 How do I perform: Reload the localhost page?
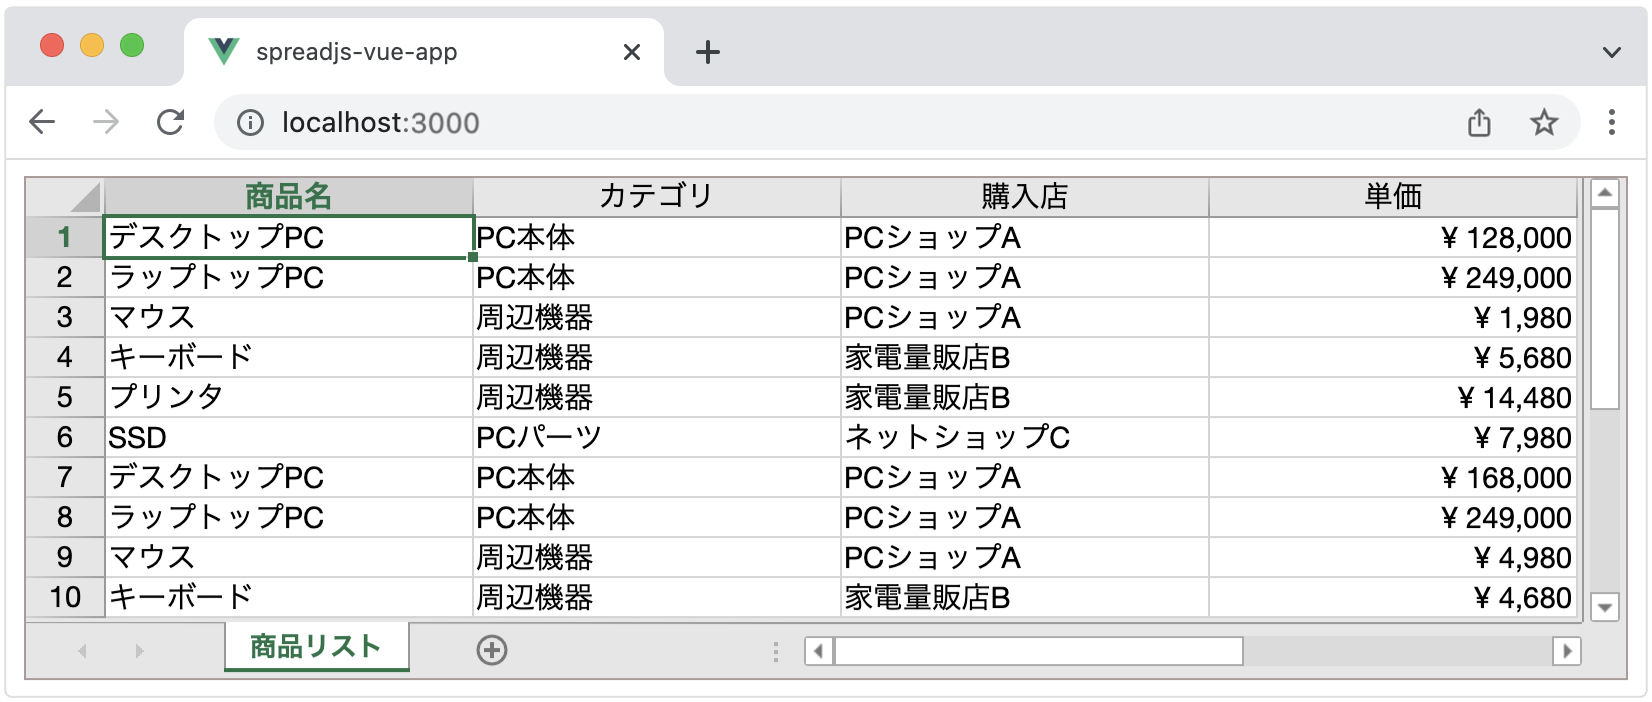171,122
